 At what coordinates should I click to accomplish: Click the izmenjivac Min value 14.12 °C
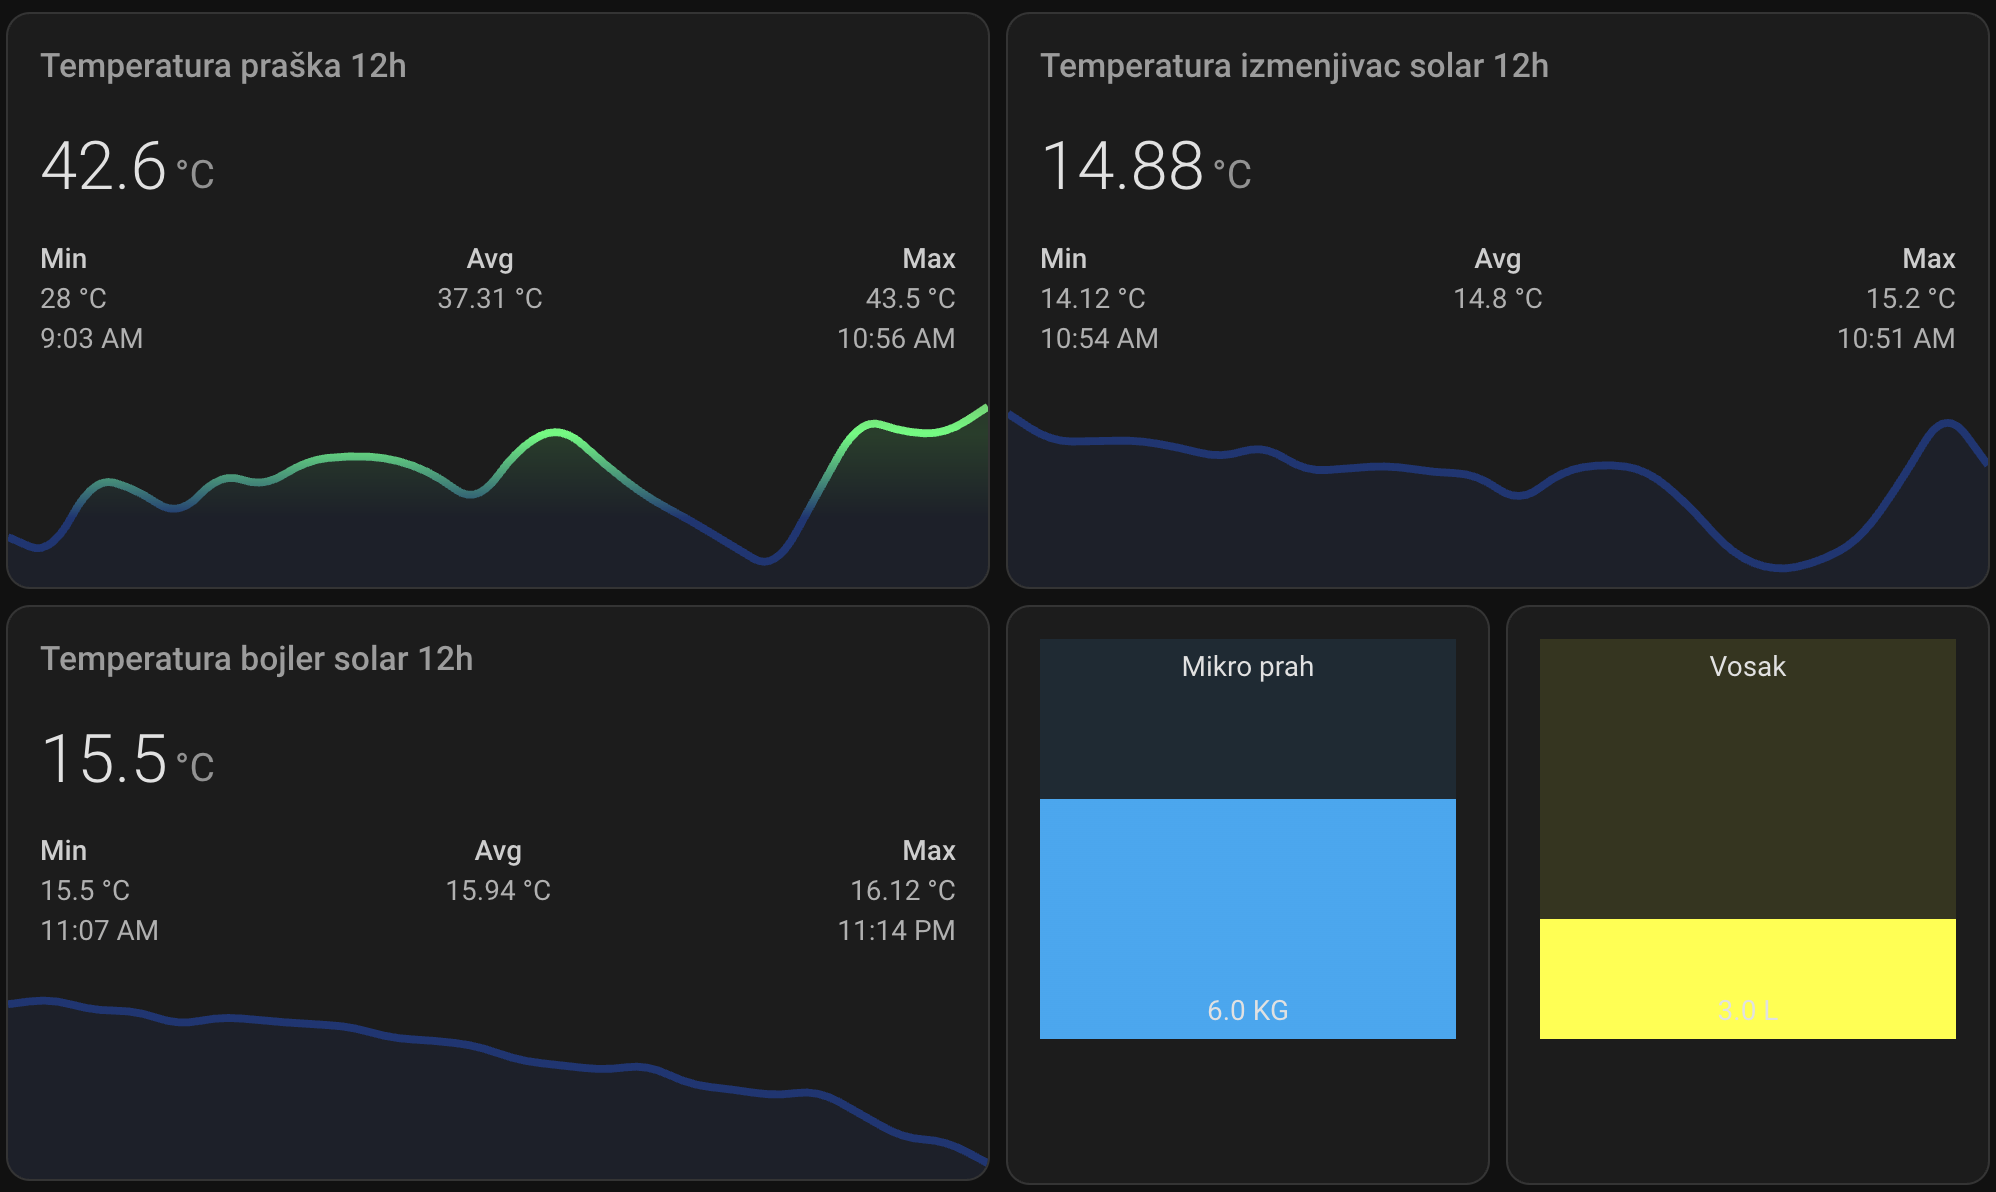coord(1092,298)
